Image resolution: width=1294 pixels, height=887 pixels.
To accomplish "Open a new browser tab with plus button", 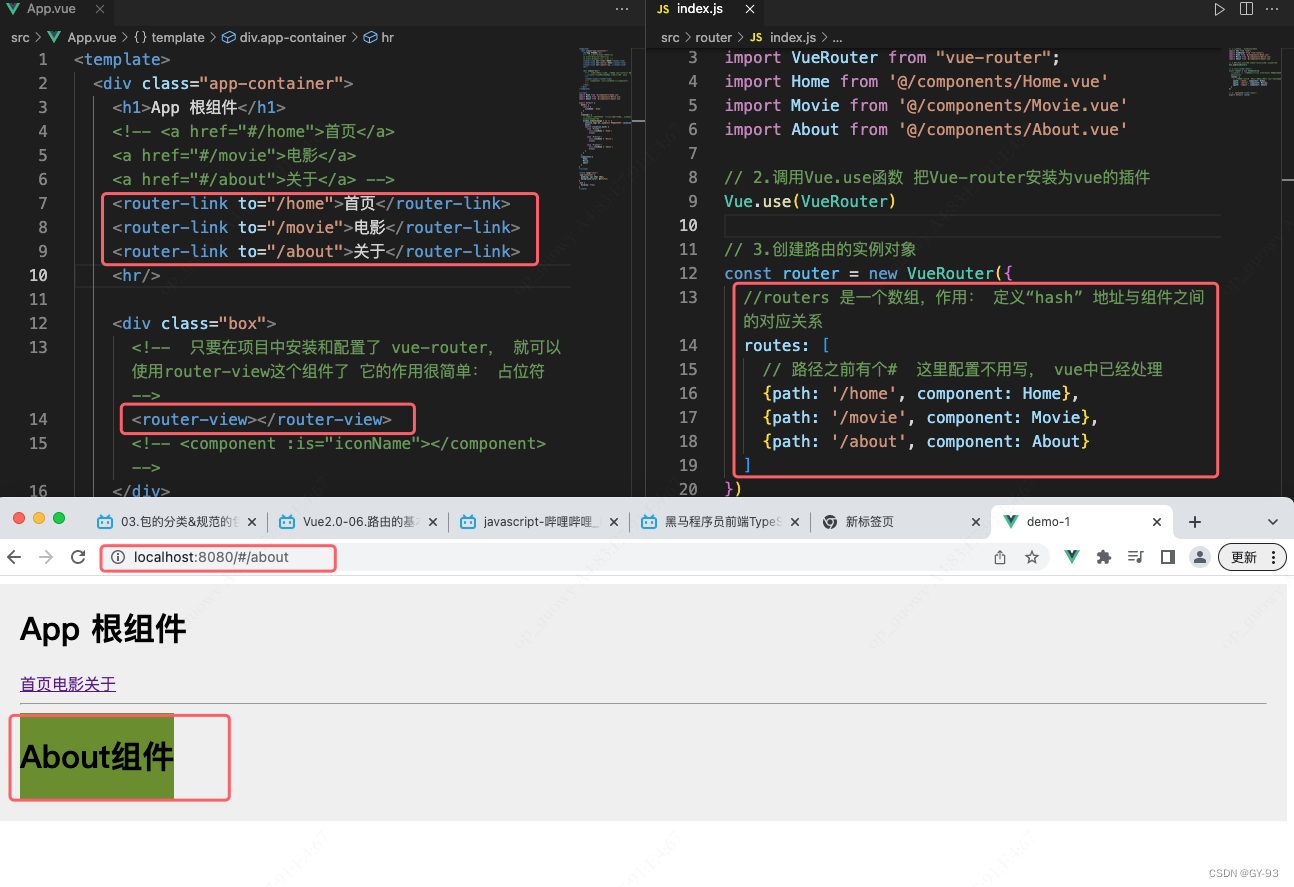I will coord(1194,522).
